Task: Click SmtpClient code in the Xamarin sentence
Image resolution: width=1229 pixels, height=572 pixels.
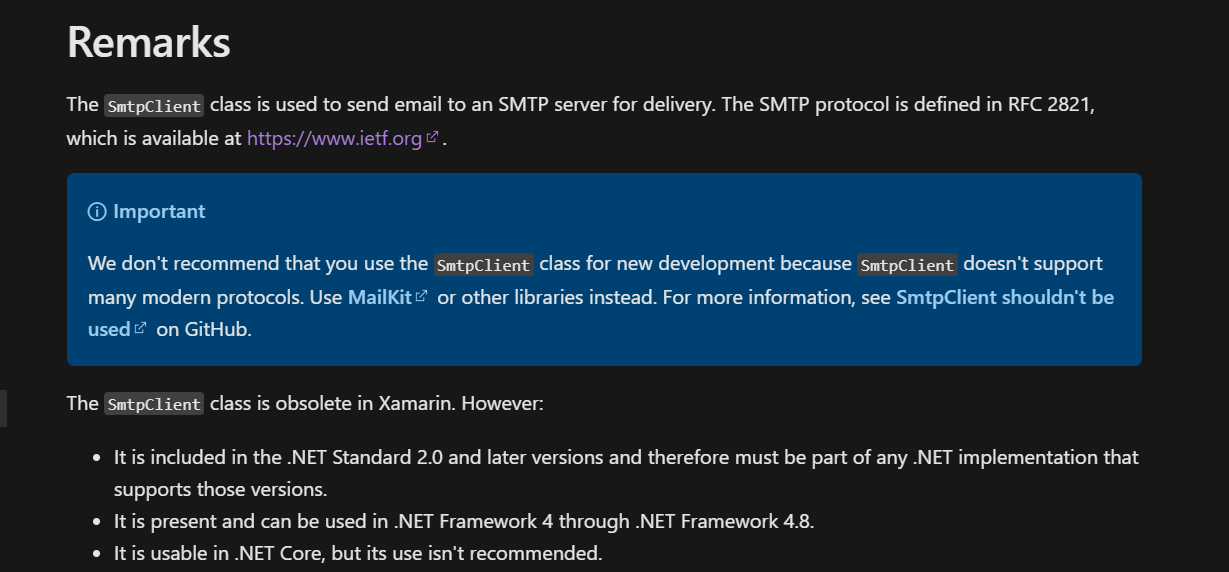Action: click(154, 405)
